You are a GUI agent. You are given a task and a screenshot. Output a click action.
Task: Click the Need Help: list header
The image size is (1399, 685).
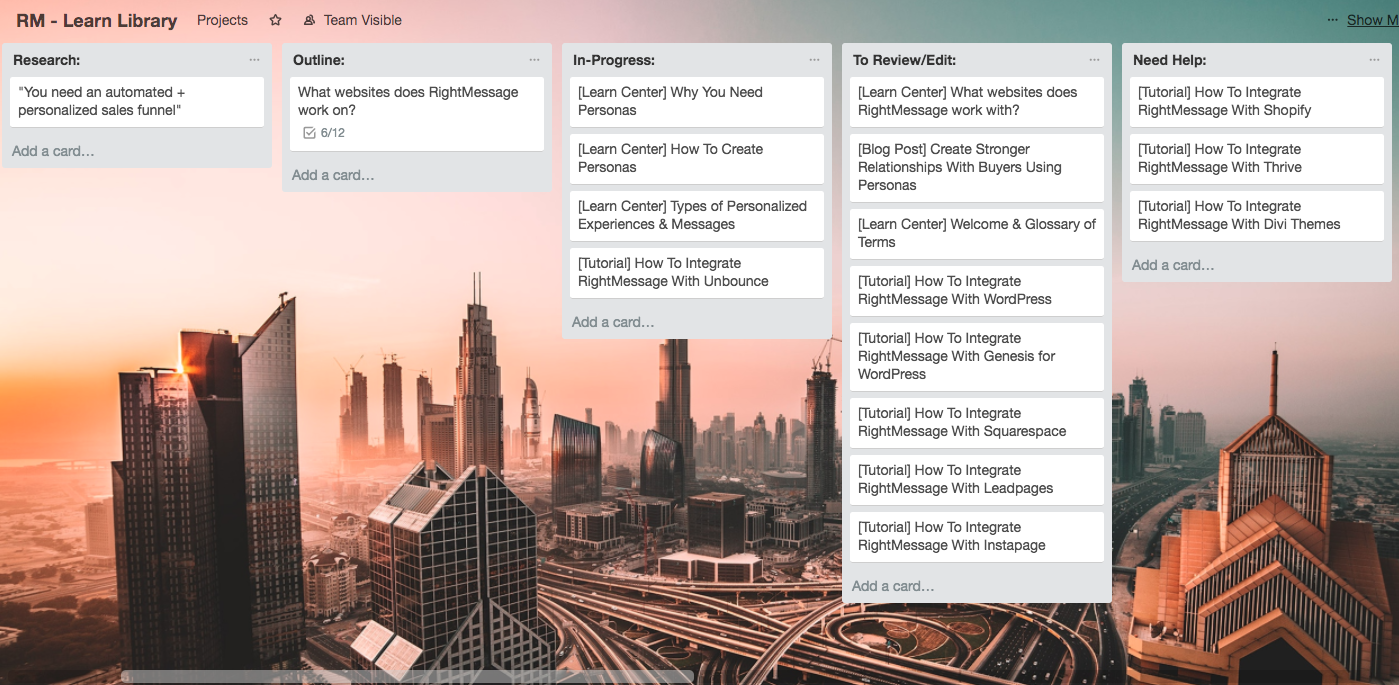pos(1170,60)
